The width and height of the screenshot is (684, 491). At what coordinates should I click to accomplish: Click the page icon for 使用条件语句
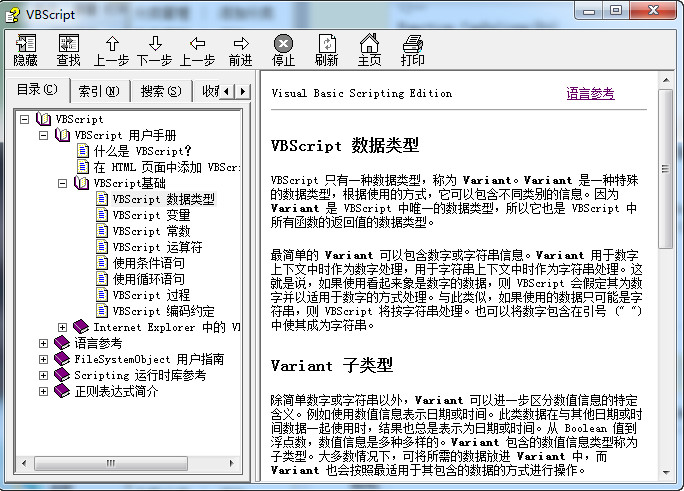point(102,263)
